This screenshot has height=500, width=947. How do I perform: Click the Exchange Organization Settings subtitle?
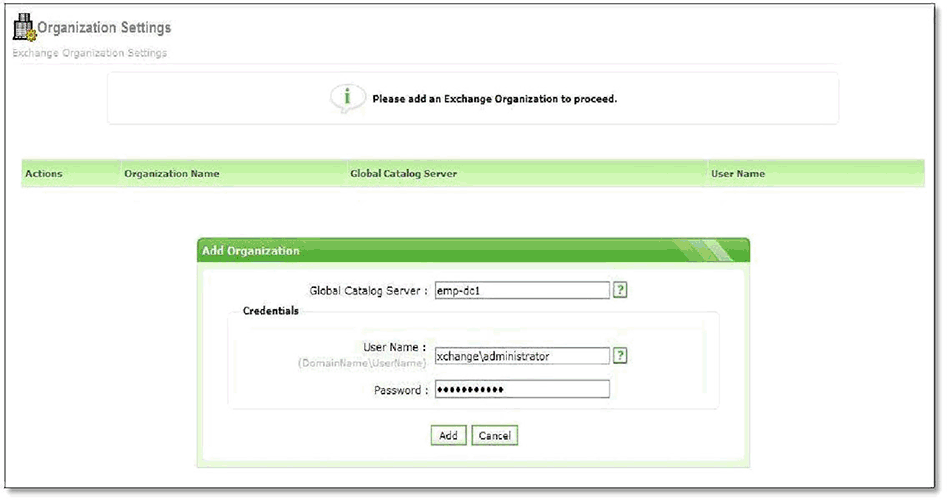coord(89,53)
